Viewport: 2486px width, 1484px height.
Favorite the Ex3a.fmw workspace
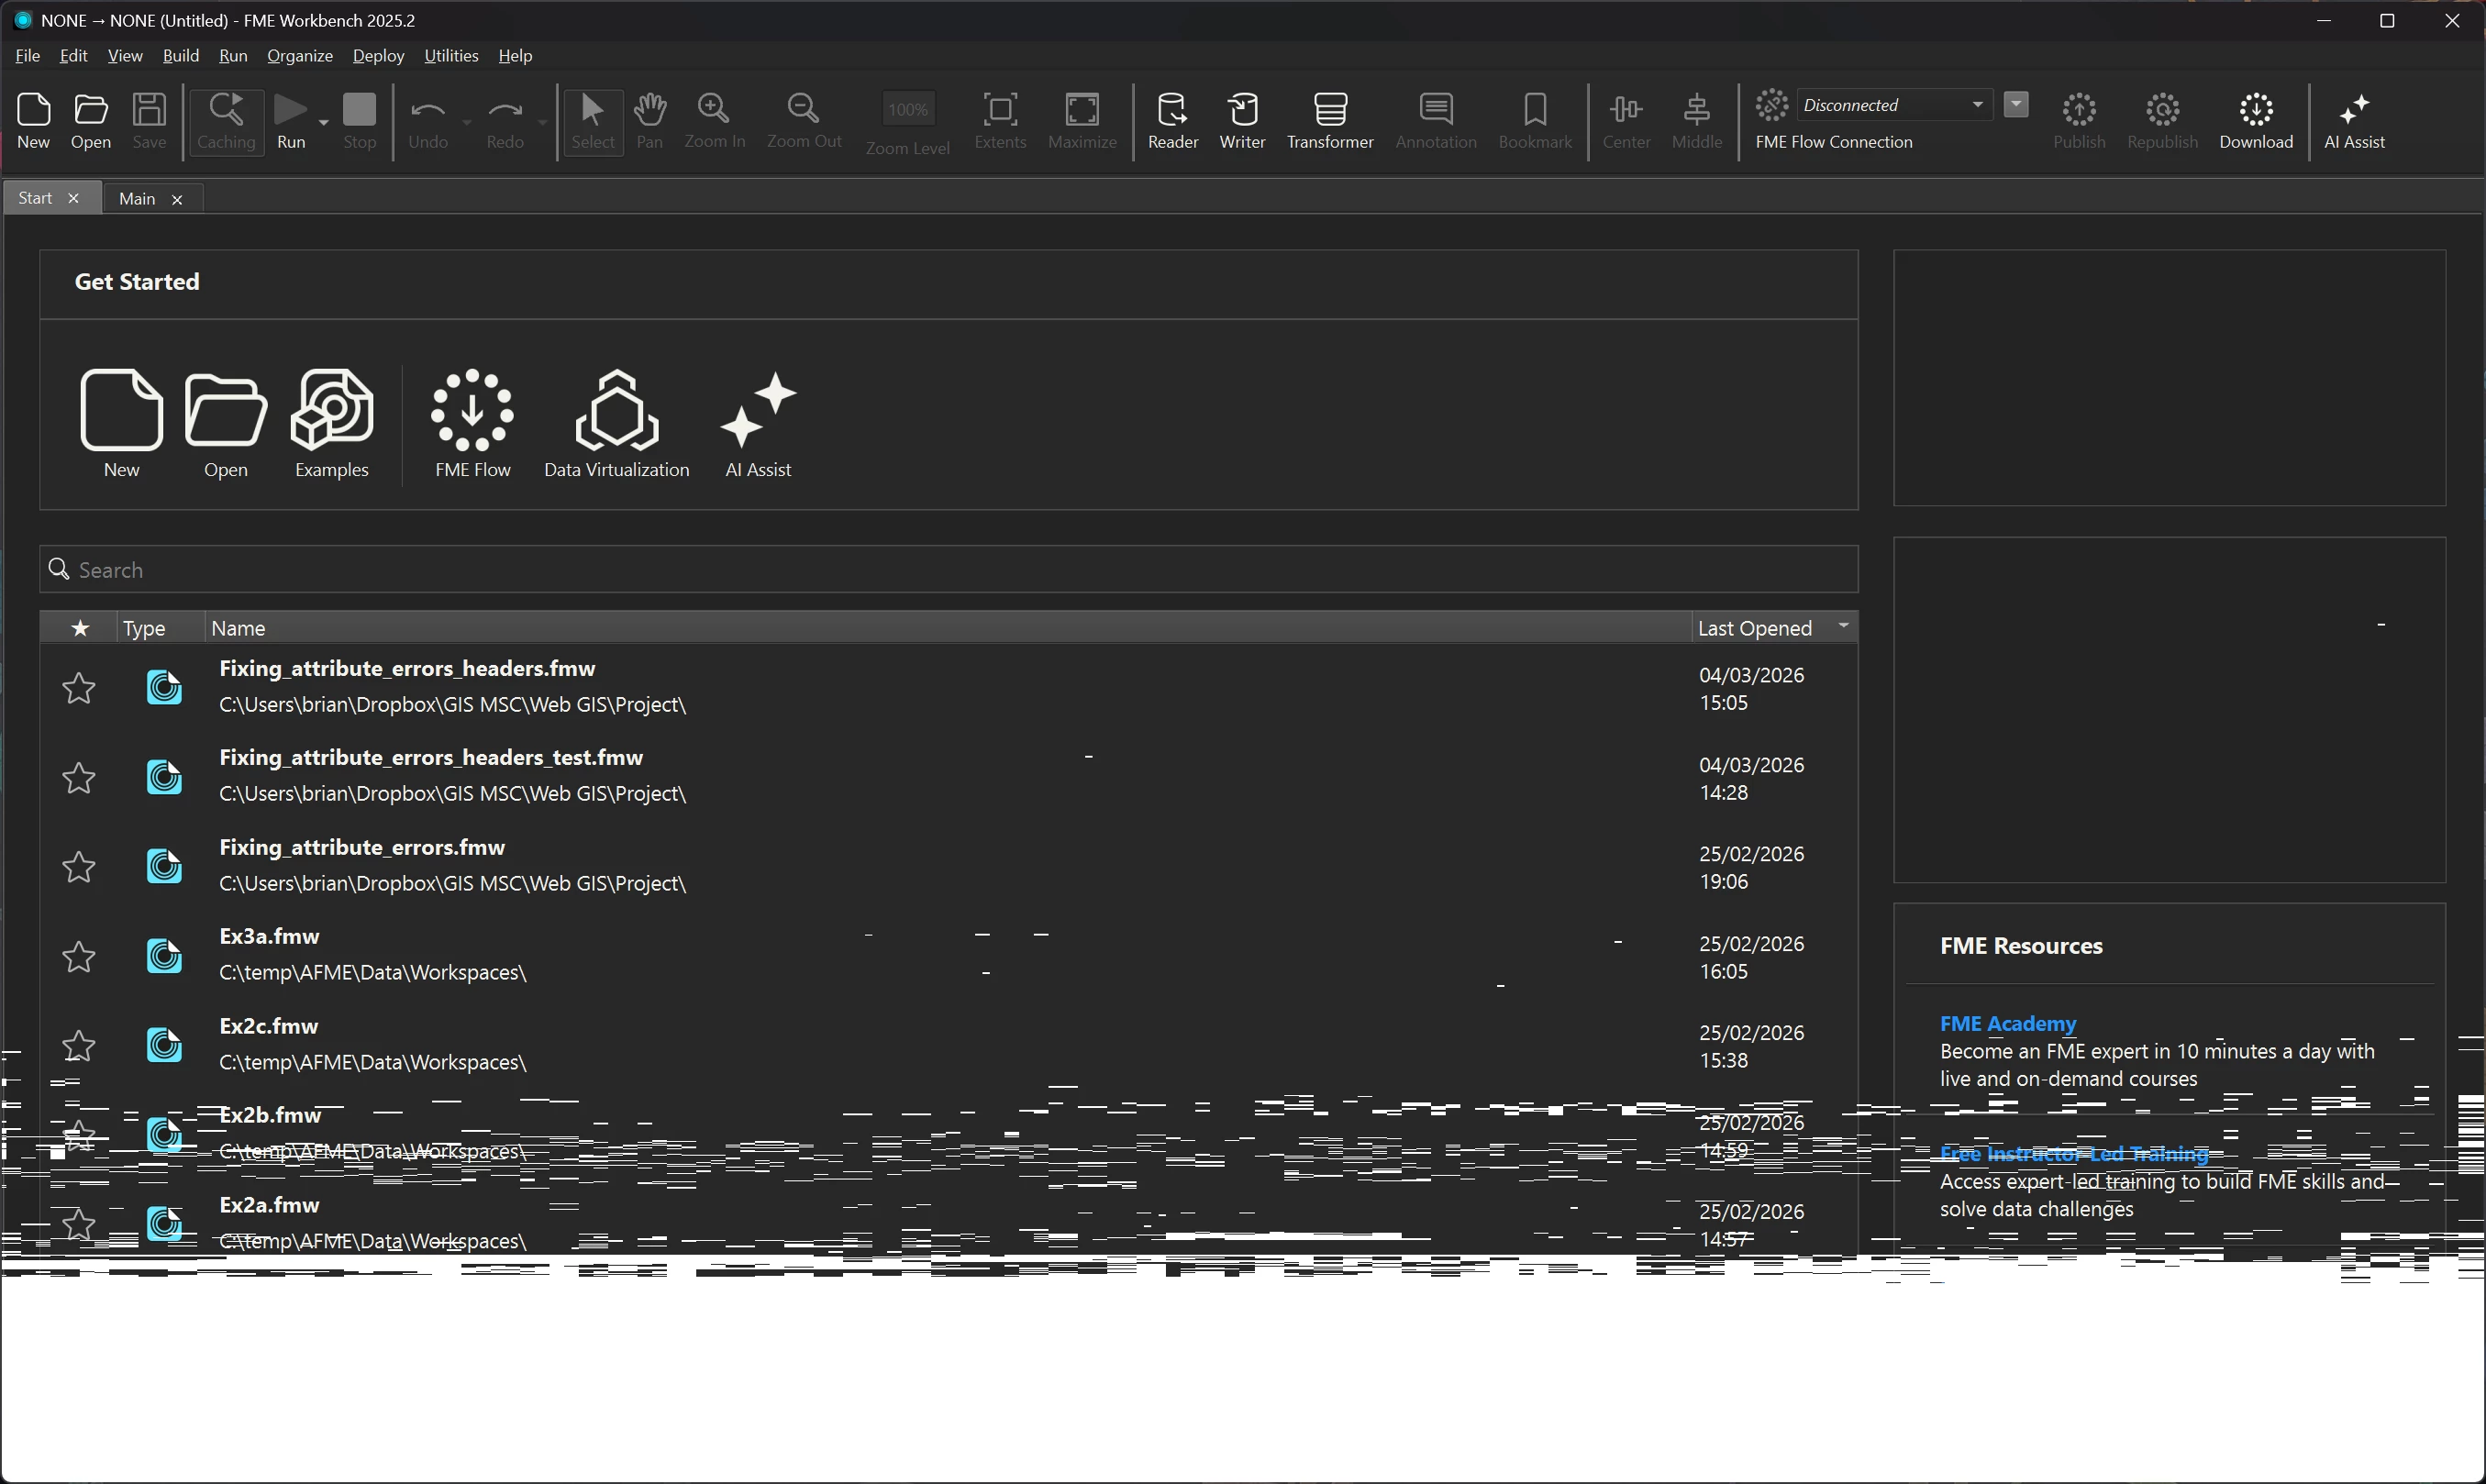point(79,957)
